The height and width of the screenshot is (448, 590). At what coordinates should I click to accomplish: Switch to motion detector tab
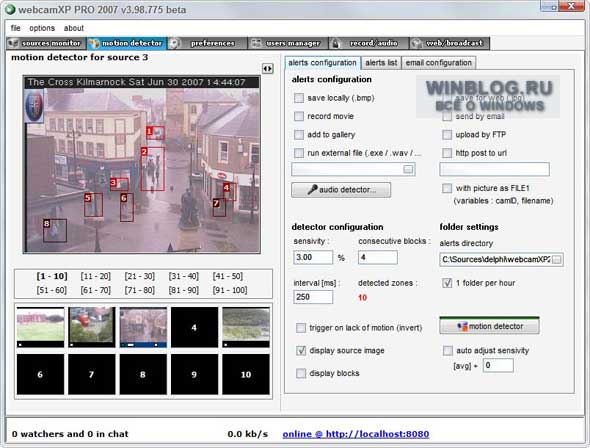(127, 43)
